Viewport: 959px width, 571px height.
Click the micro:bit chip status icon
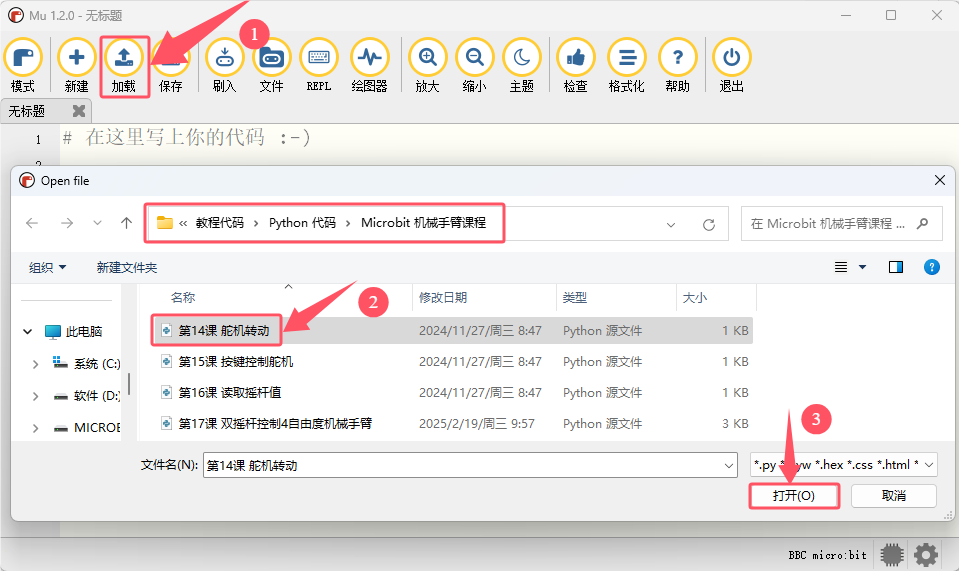click(x=892, y=555)
